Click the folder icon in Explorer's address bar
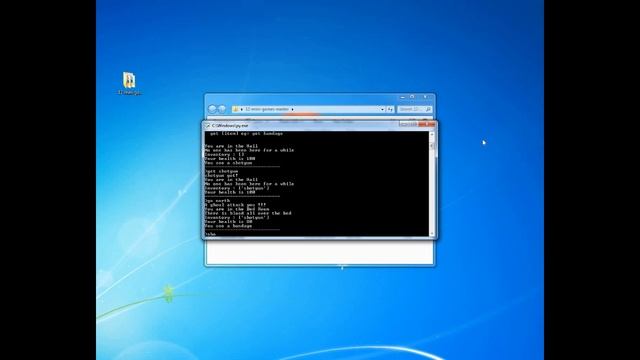This screenshot has width=640, height=360. tap(235, 109)
